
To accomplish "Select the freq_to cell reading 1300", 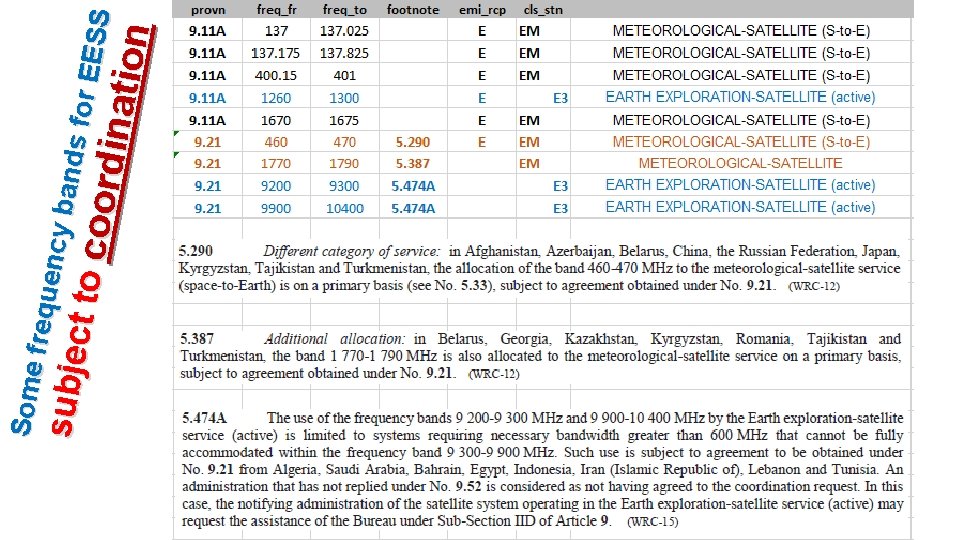I will click(344, 98).
